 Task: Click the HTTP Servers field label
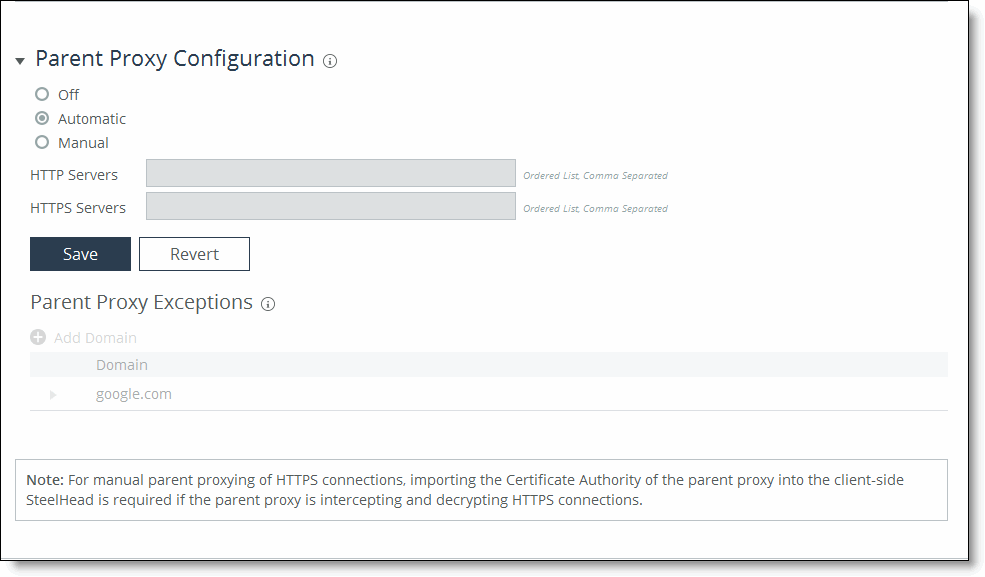(74, 175)
